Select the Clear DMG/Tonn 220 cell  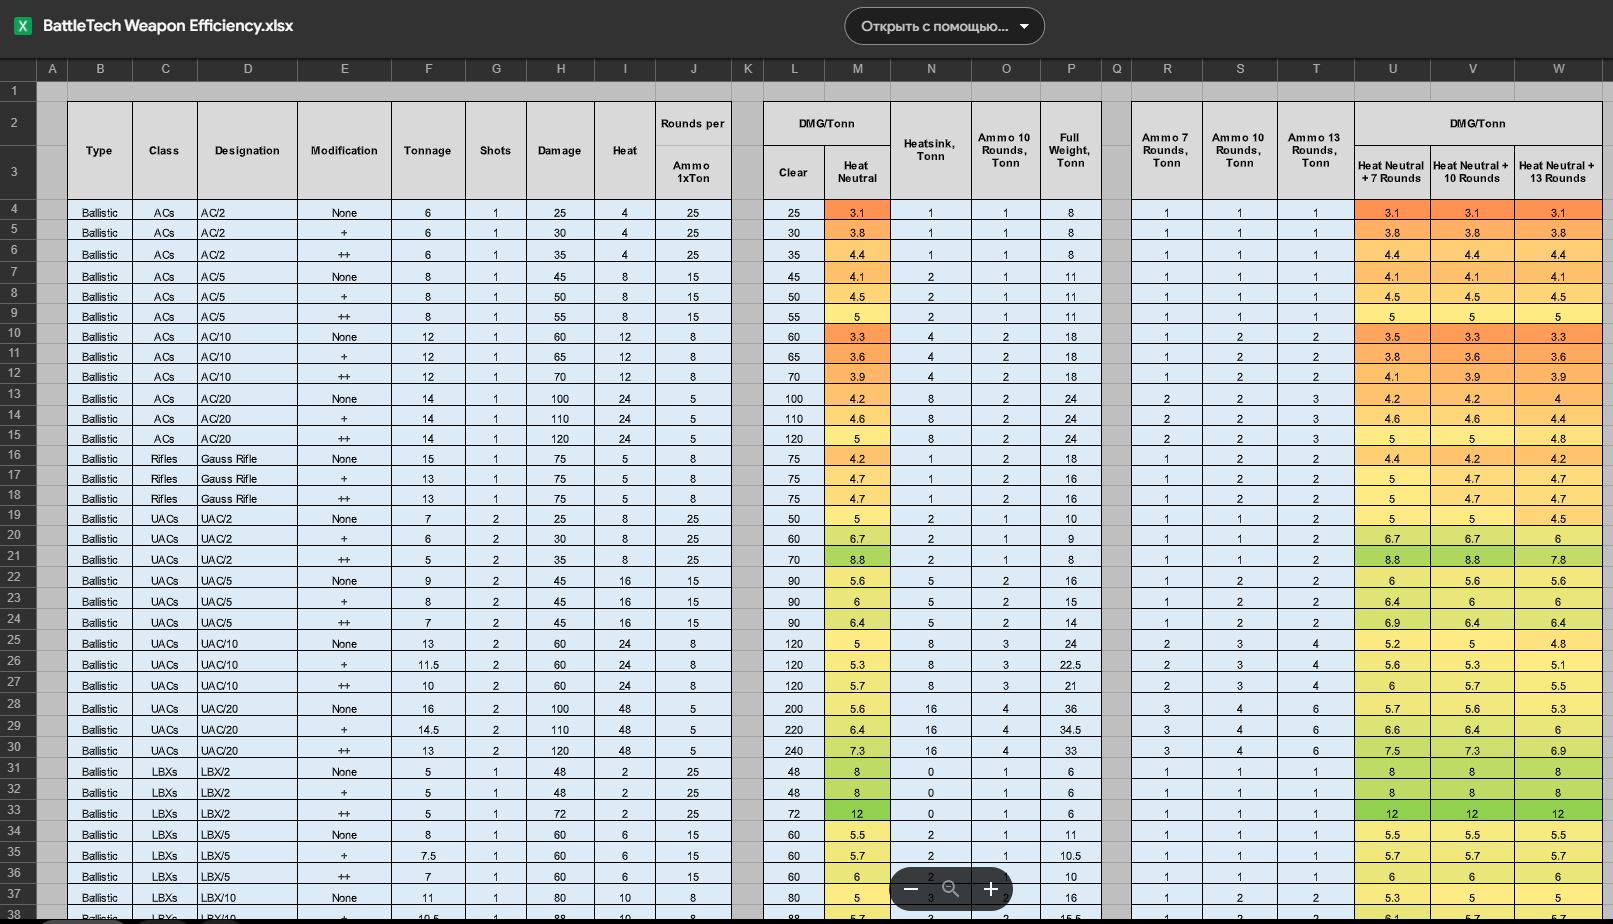pos(794,729)
